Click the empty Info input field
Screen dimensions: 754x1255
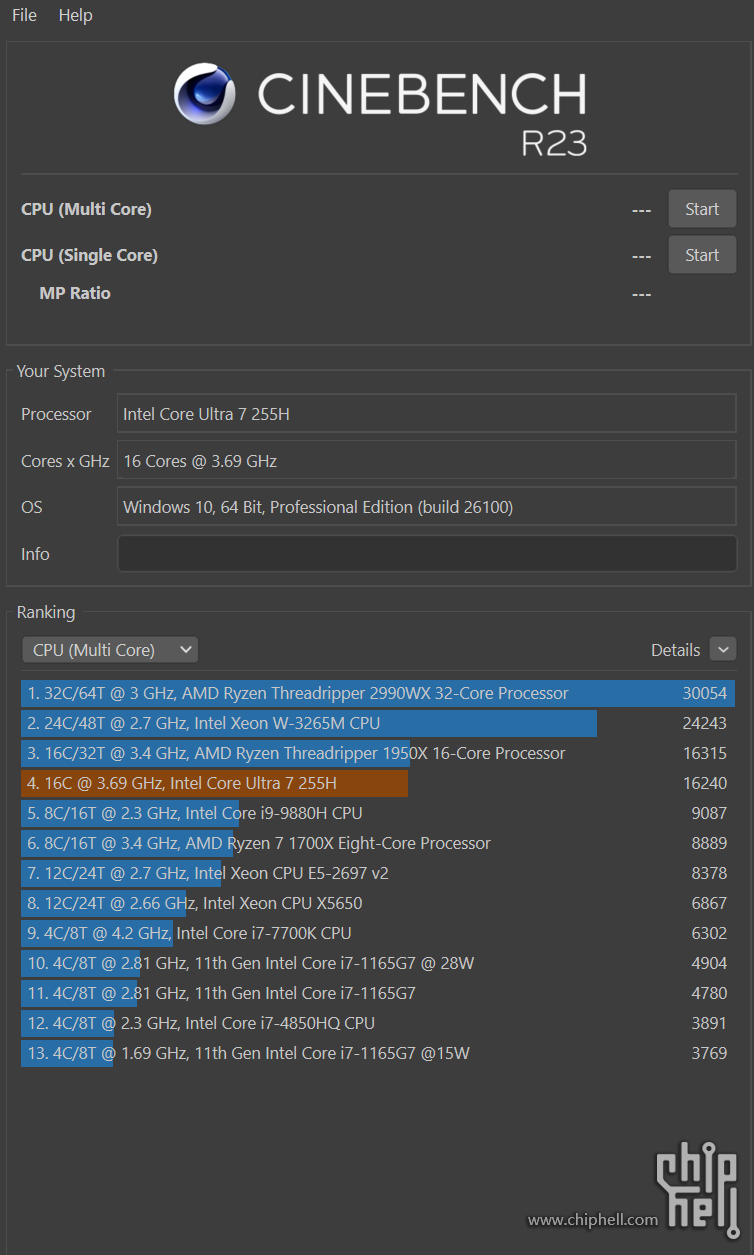[x=427, y=554]
